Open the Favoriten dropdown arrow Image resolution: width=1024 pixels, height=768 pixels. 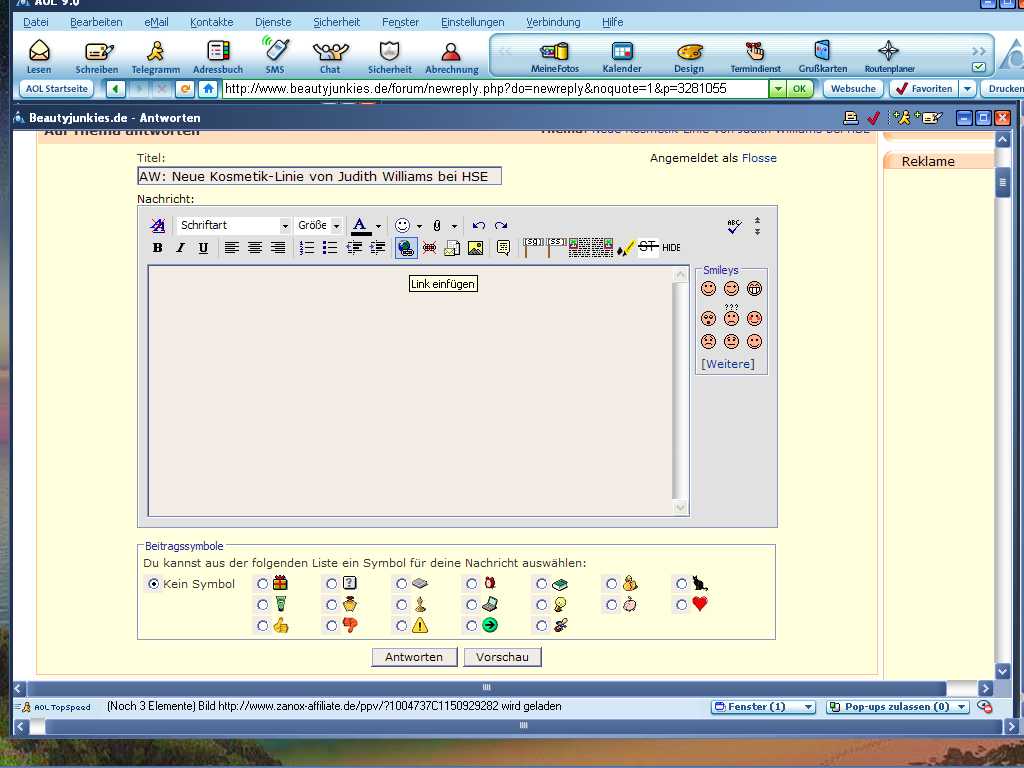(x=967, y=89)
